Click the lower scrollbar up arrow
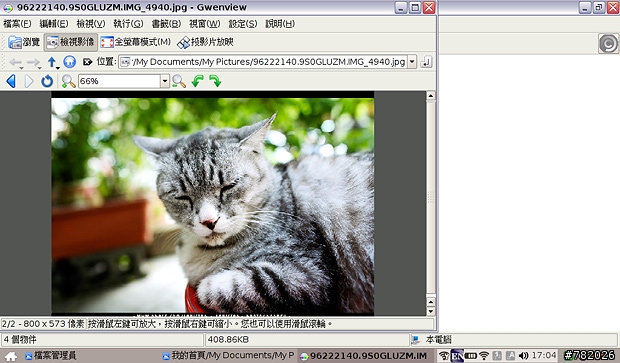This screenshot has height=363, width=620. pos(431,302)
